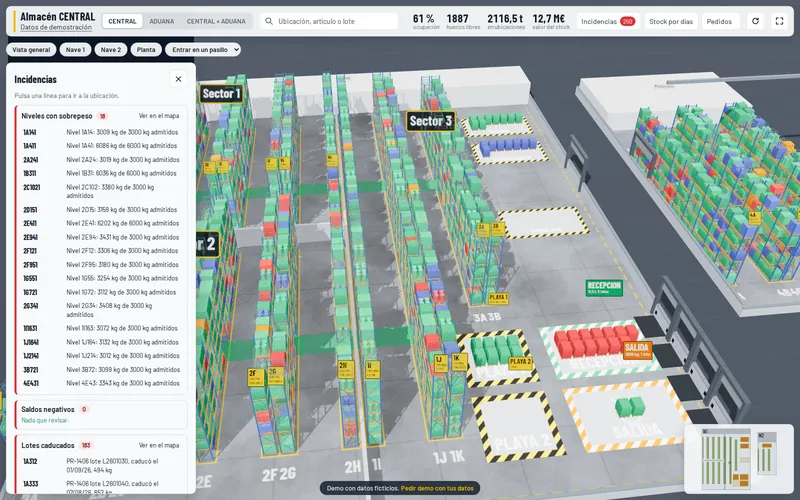Click the Datos de demostración link
This screenshot has height=500, width=800.
tap(56, 28)
